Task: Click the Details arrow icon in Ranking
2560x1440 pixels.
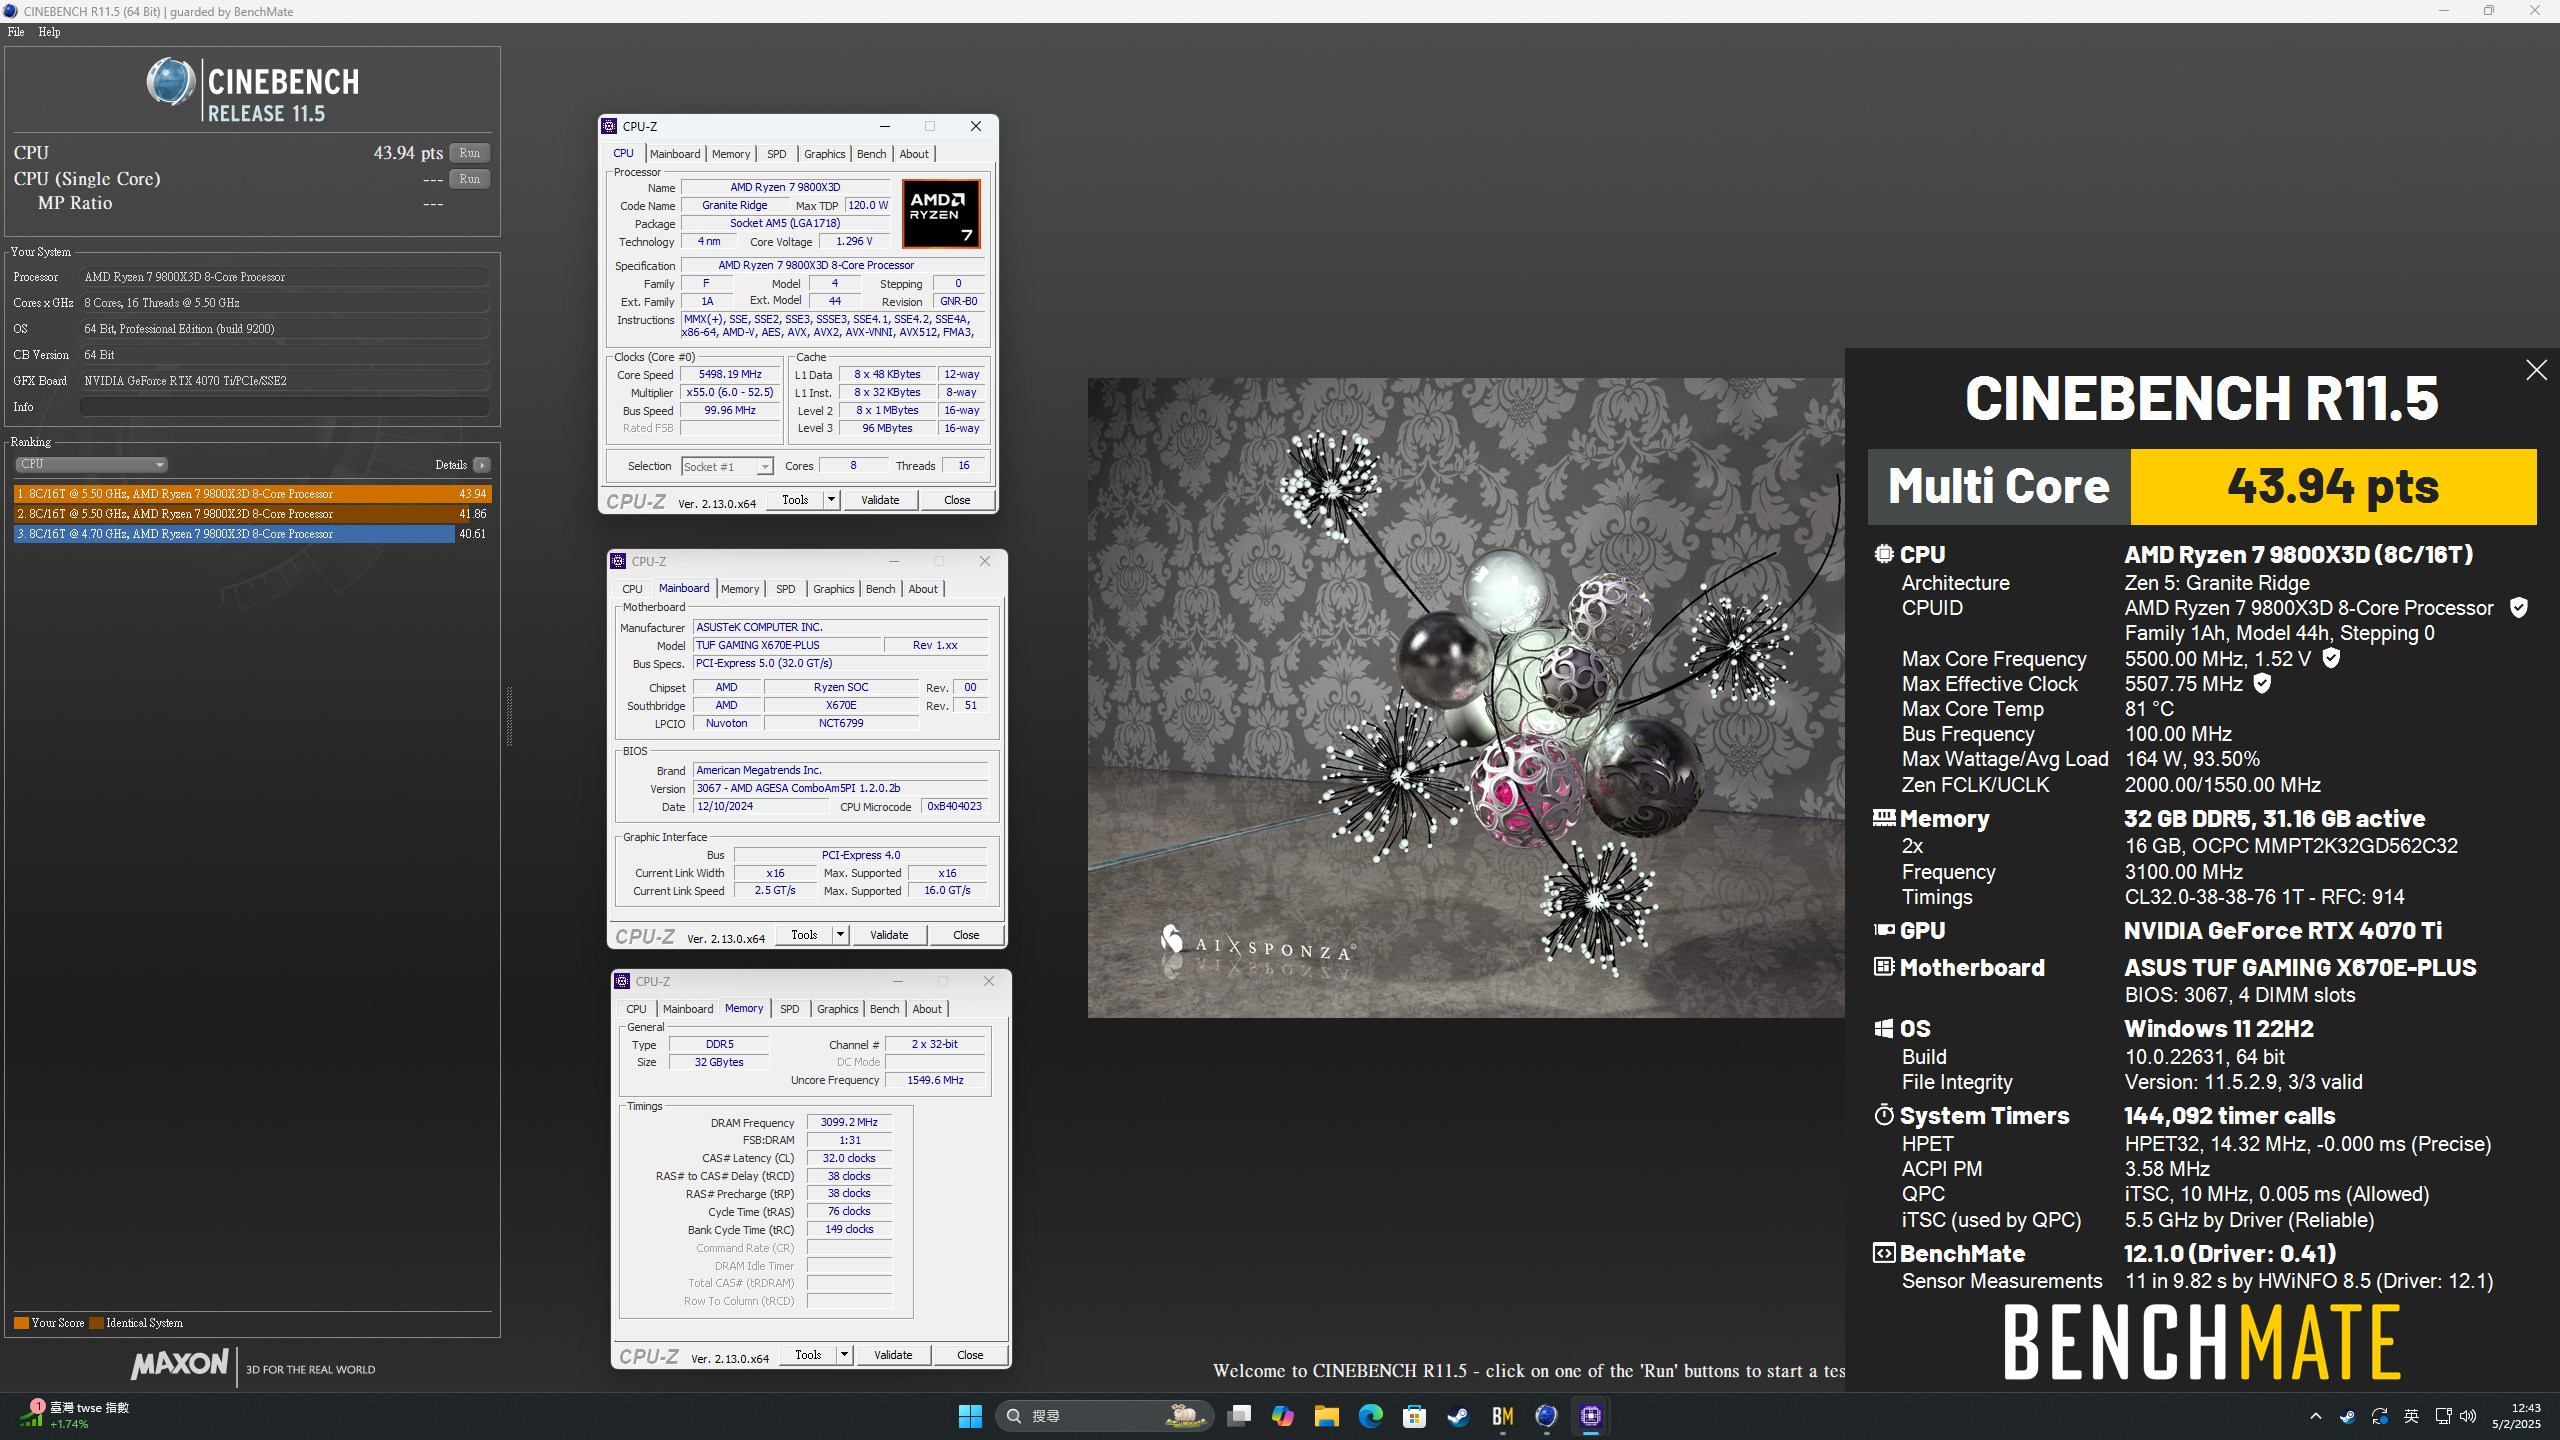Action: pos(482,465)
